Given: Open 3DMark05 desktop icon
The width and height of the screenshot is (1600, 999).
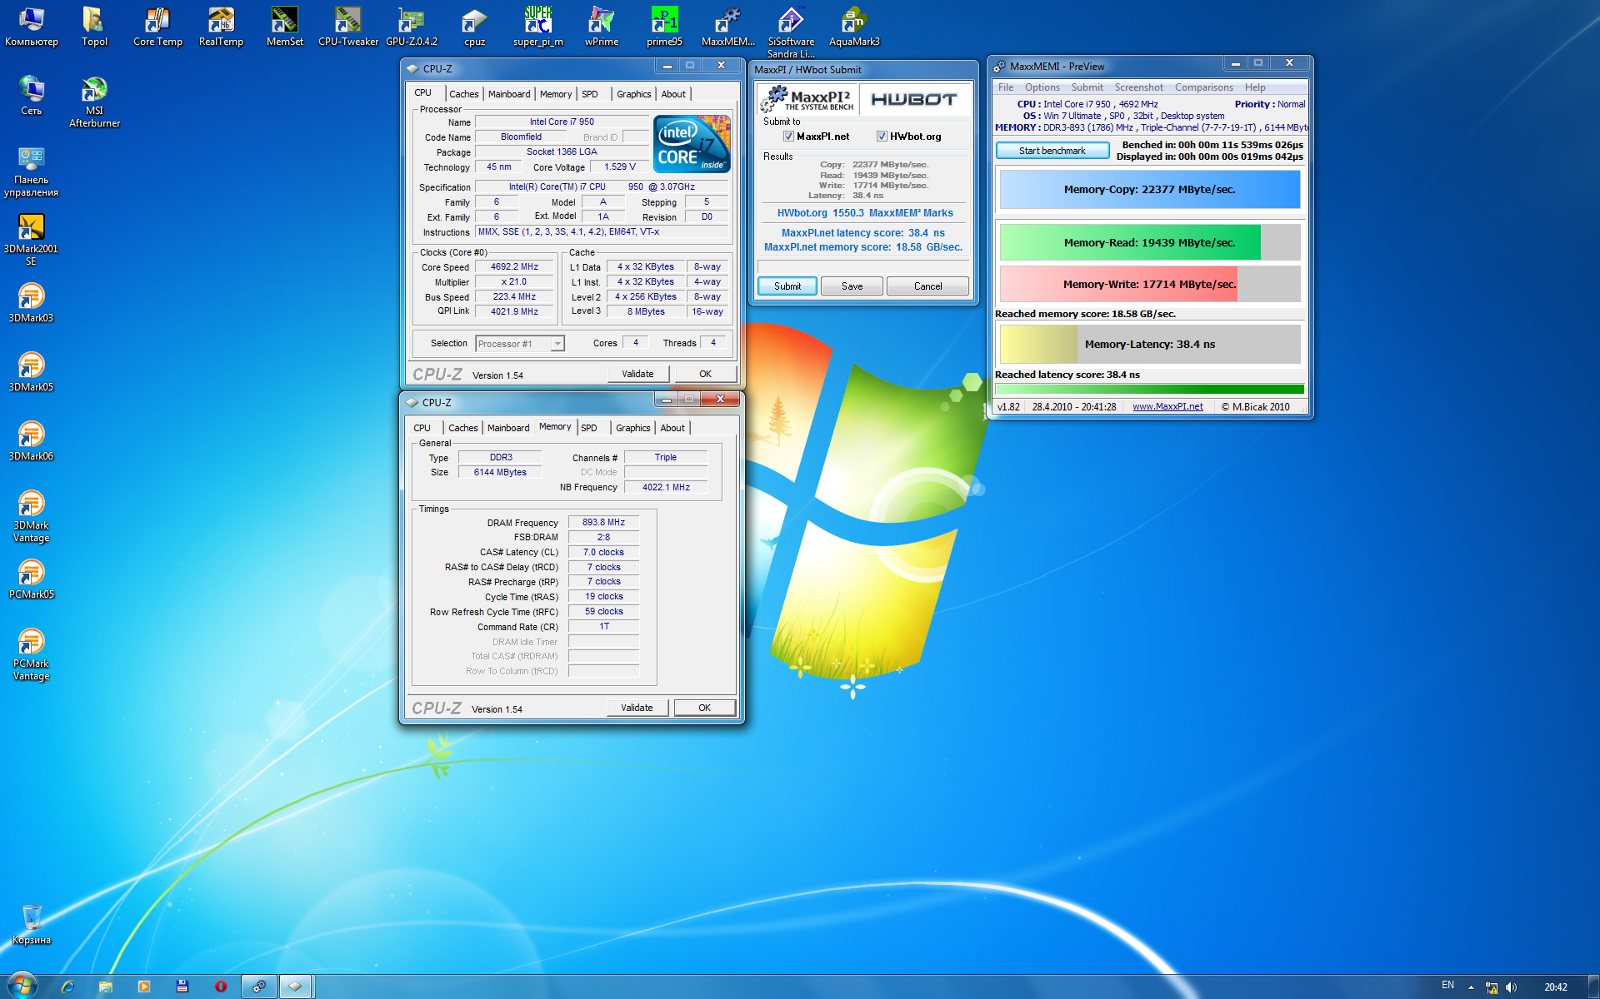Looking at the screenshot, I should [31, 372].
